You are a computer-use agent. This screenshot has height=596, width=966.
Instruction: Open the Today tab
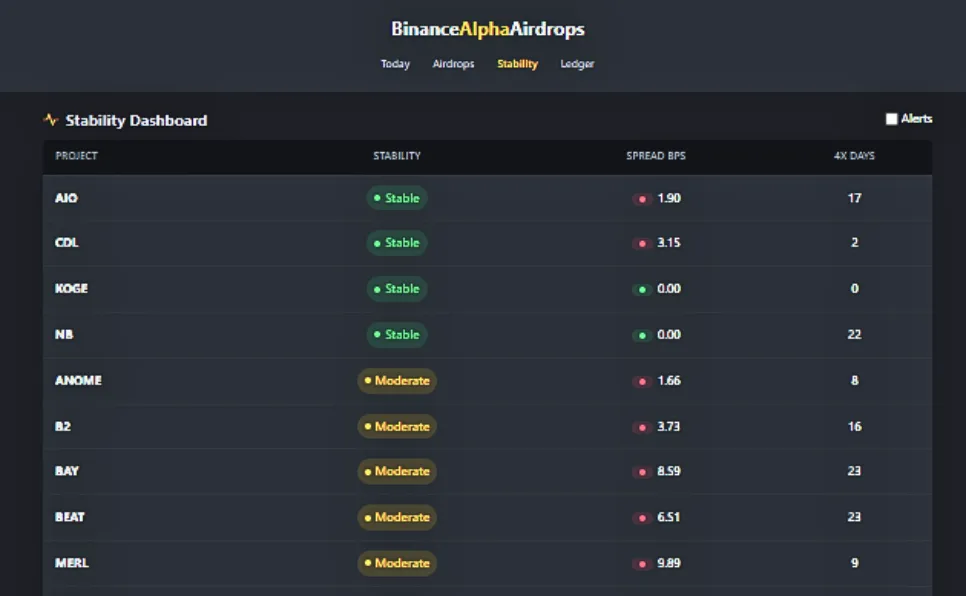(x=395, y=64)
